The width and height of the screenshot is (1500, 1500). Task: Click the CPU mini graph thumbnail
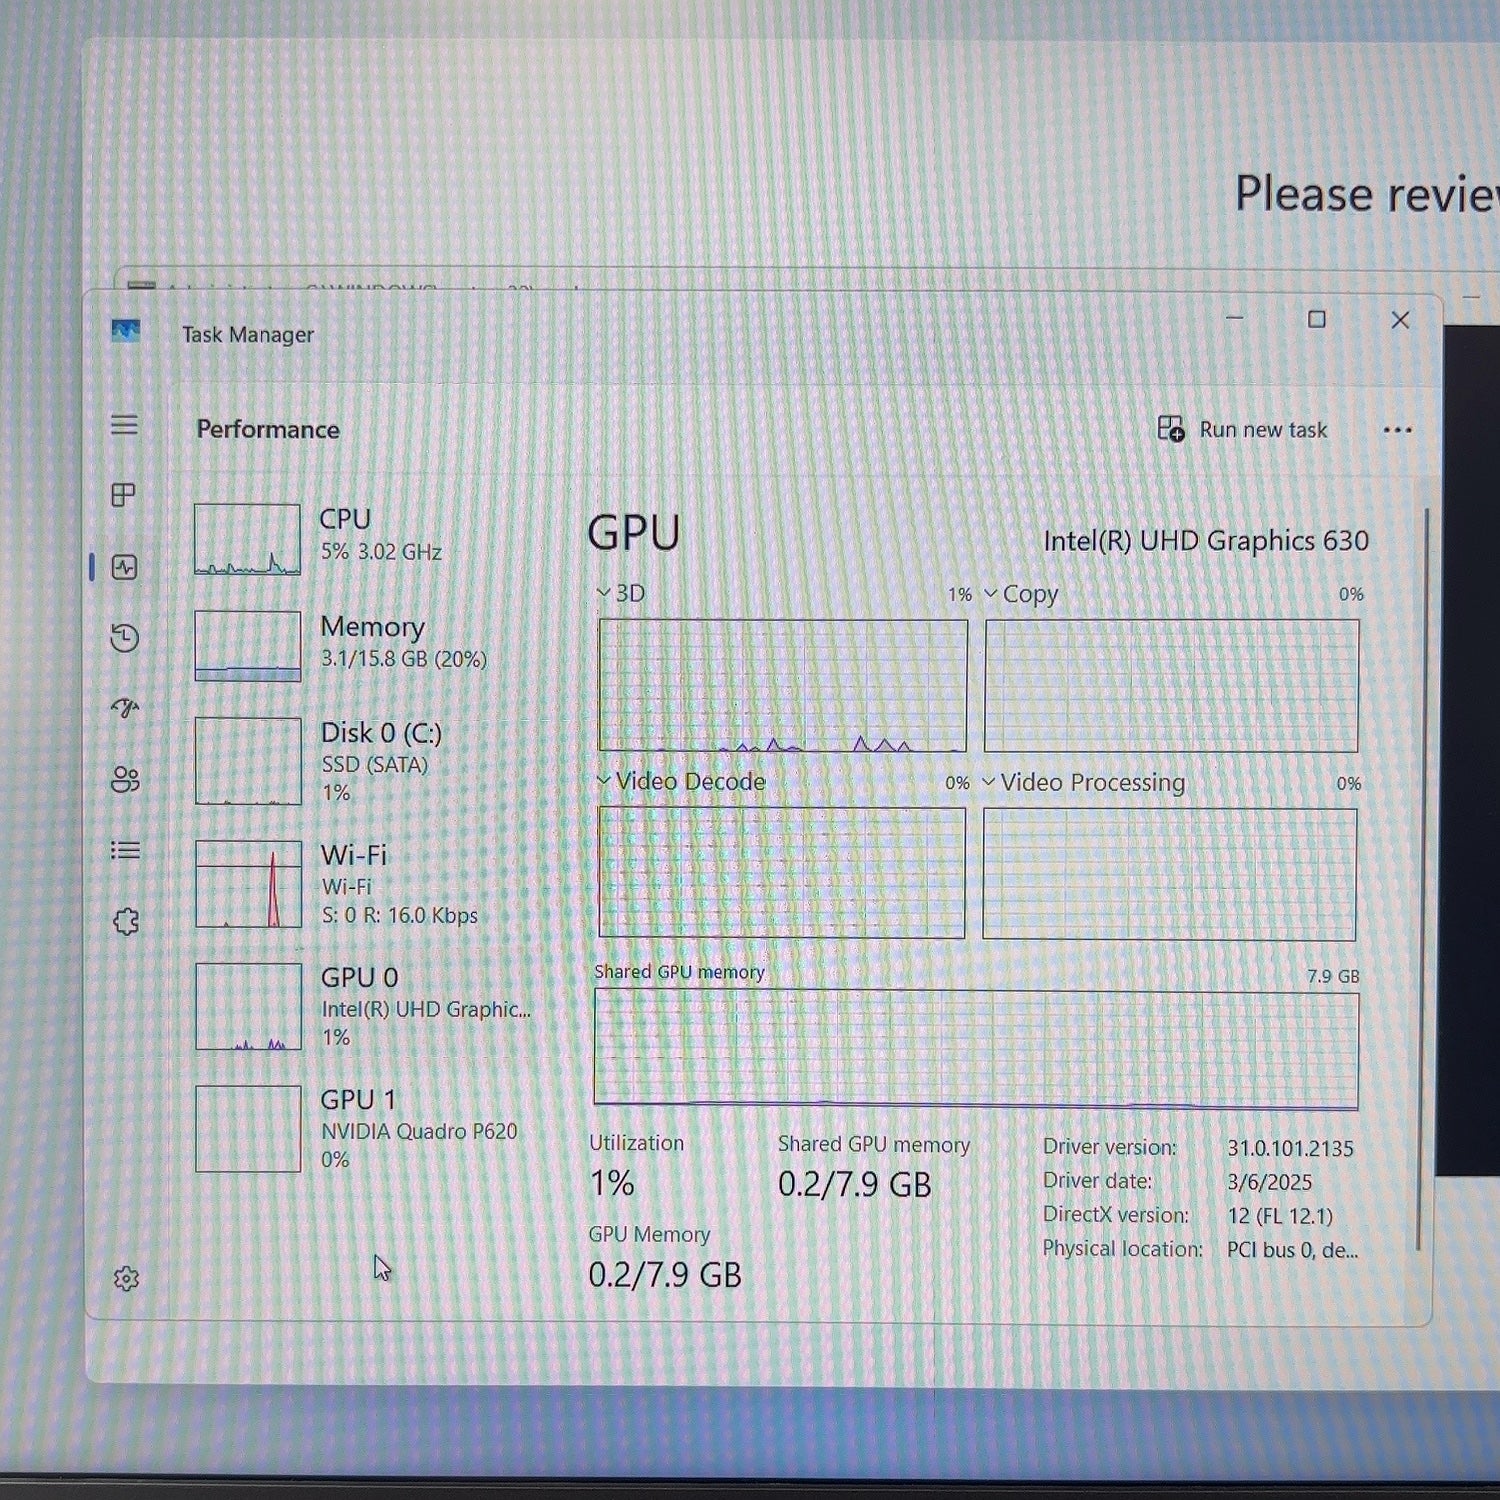tap(247, 539)
